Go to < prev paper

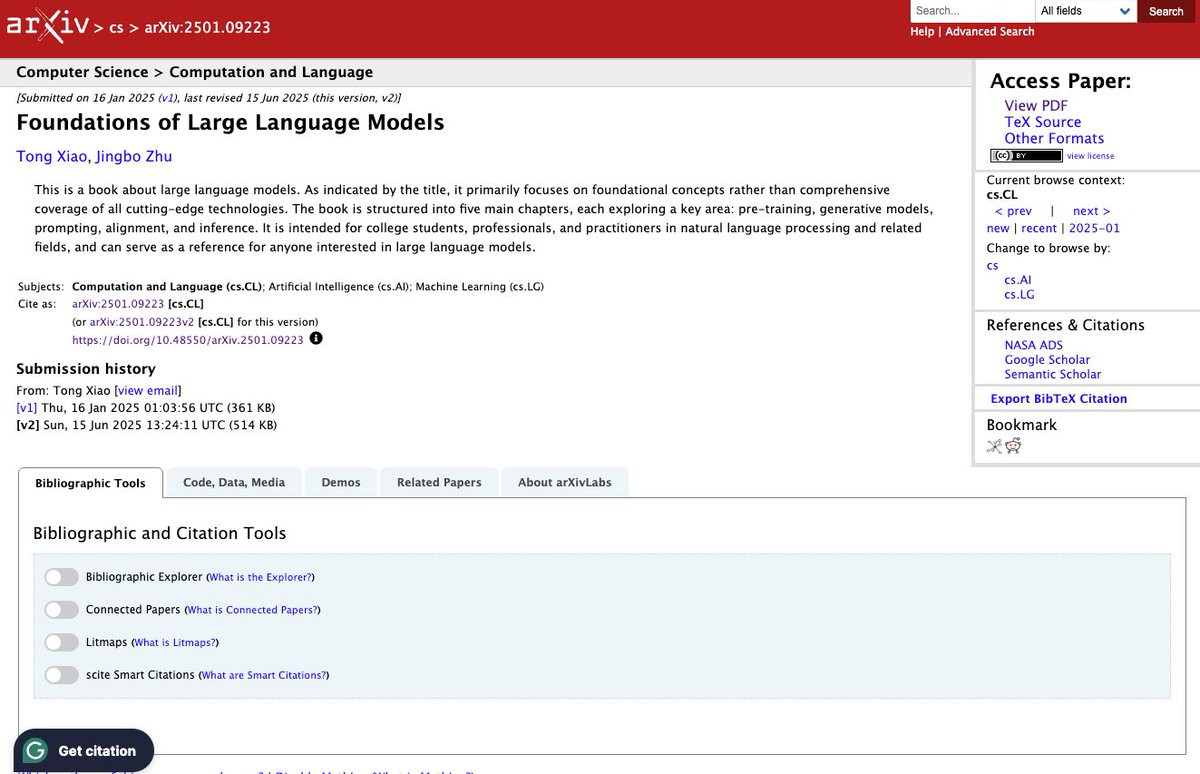click(1013, 211)
